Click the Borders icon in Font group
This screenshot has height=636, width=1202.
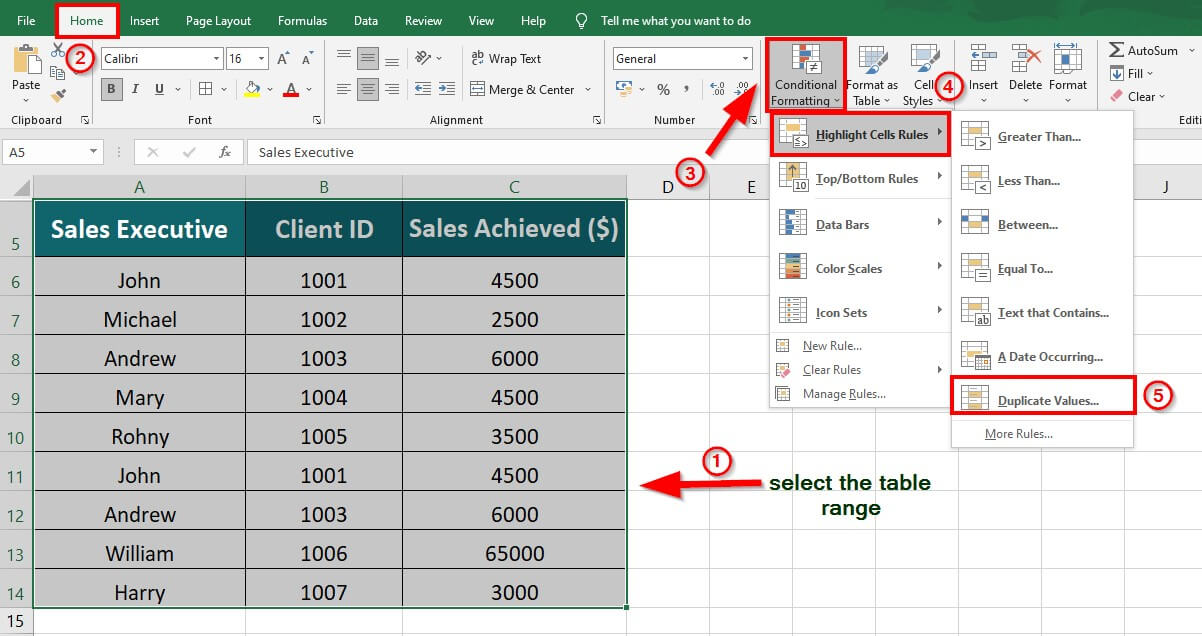(205, 90)
